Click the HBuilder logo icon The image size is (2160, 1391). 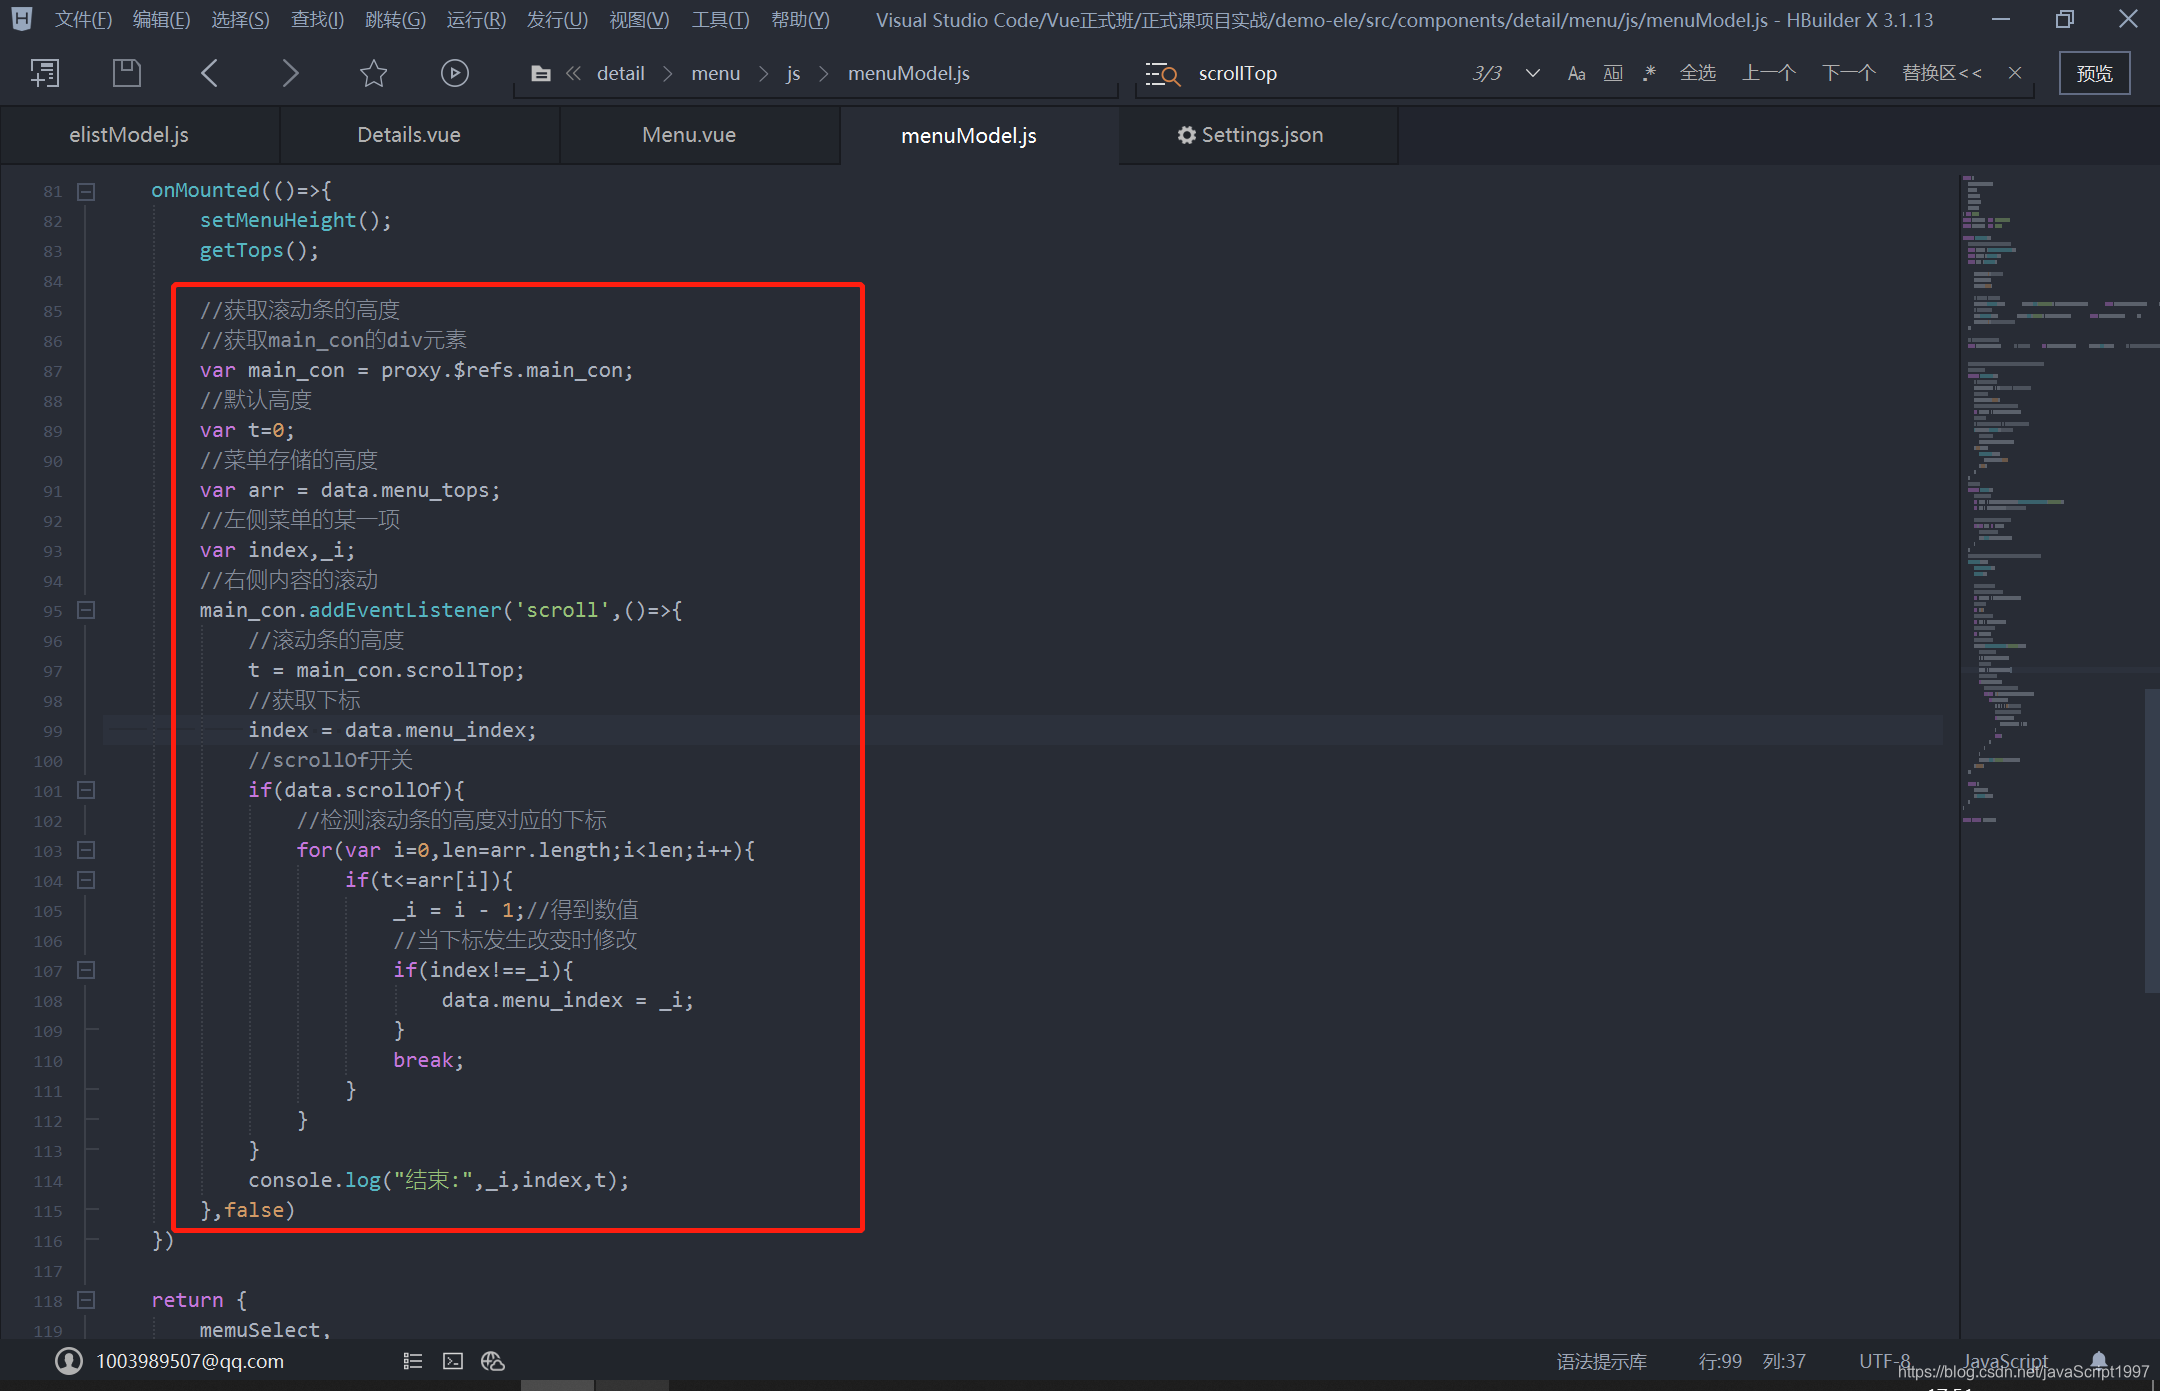point(21,19)
